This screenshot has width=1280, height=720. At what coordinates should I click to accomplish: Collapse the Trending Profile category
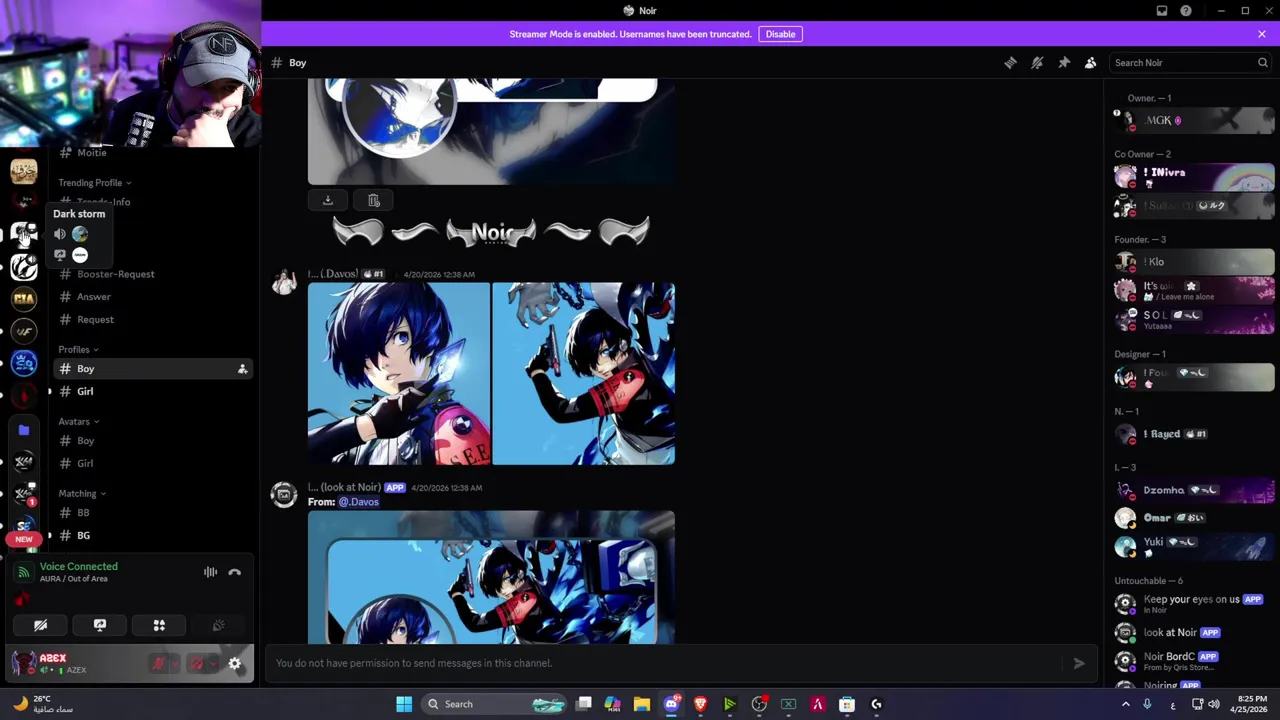click(94, 183)
